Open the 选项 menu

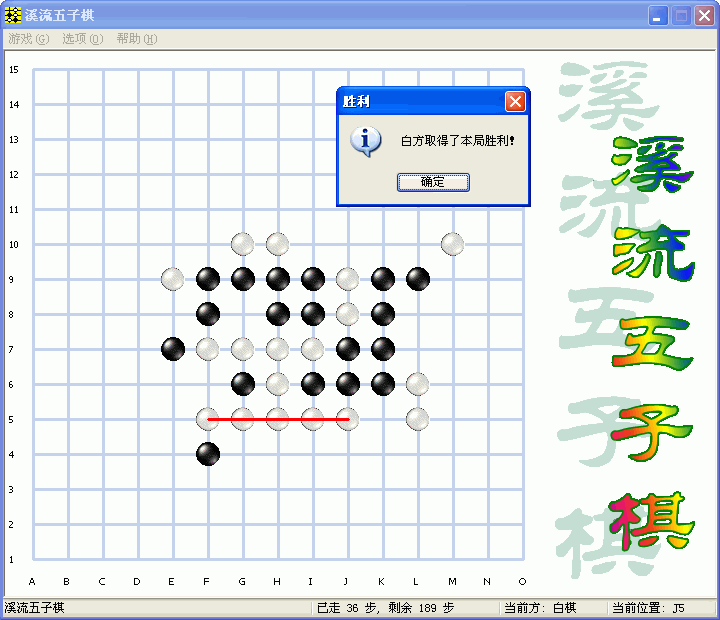pos(82,39)
